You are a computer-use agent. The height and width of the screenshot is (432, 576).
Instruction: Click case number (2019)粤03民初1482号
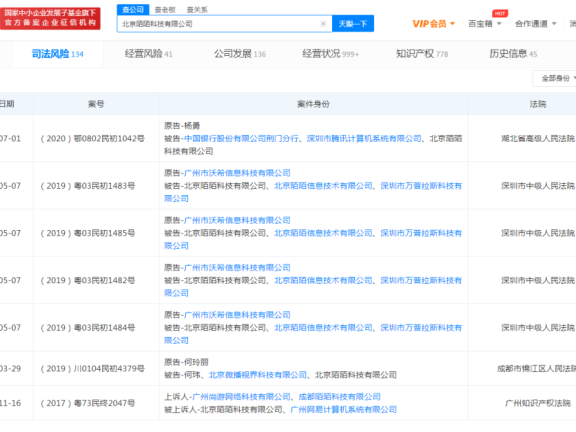[87, 280]
